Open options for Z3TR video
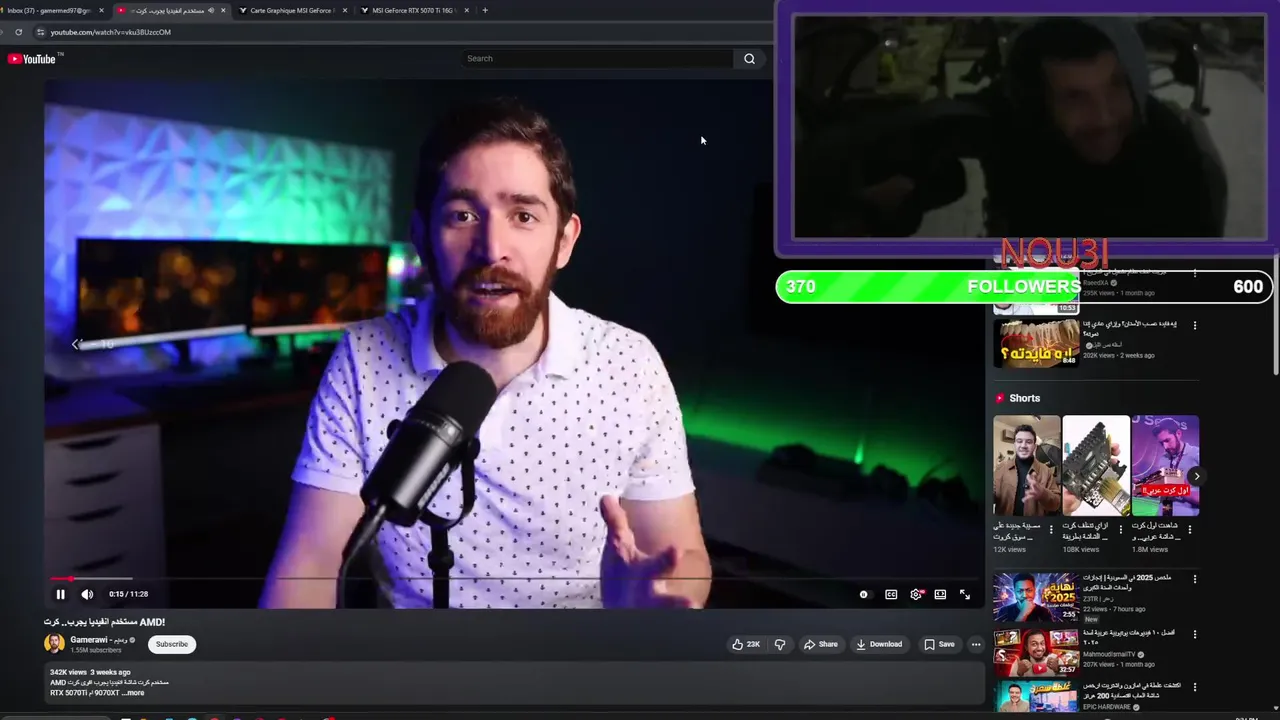This screenshot has height=720, width=1280. (x=1194, y=579)
